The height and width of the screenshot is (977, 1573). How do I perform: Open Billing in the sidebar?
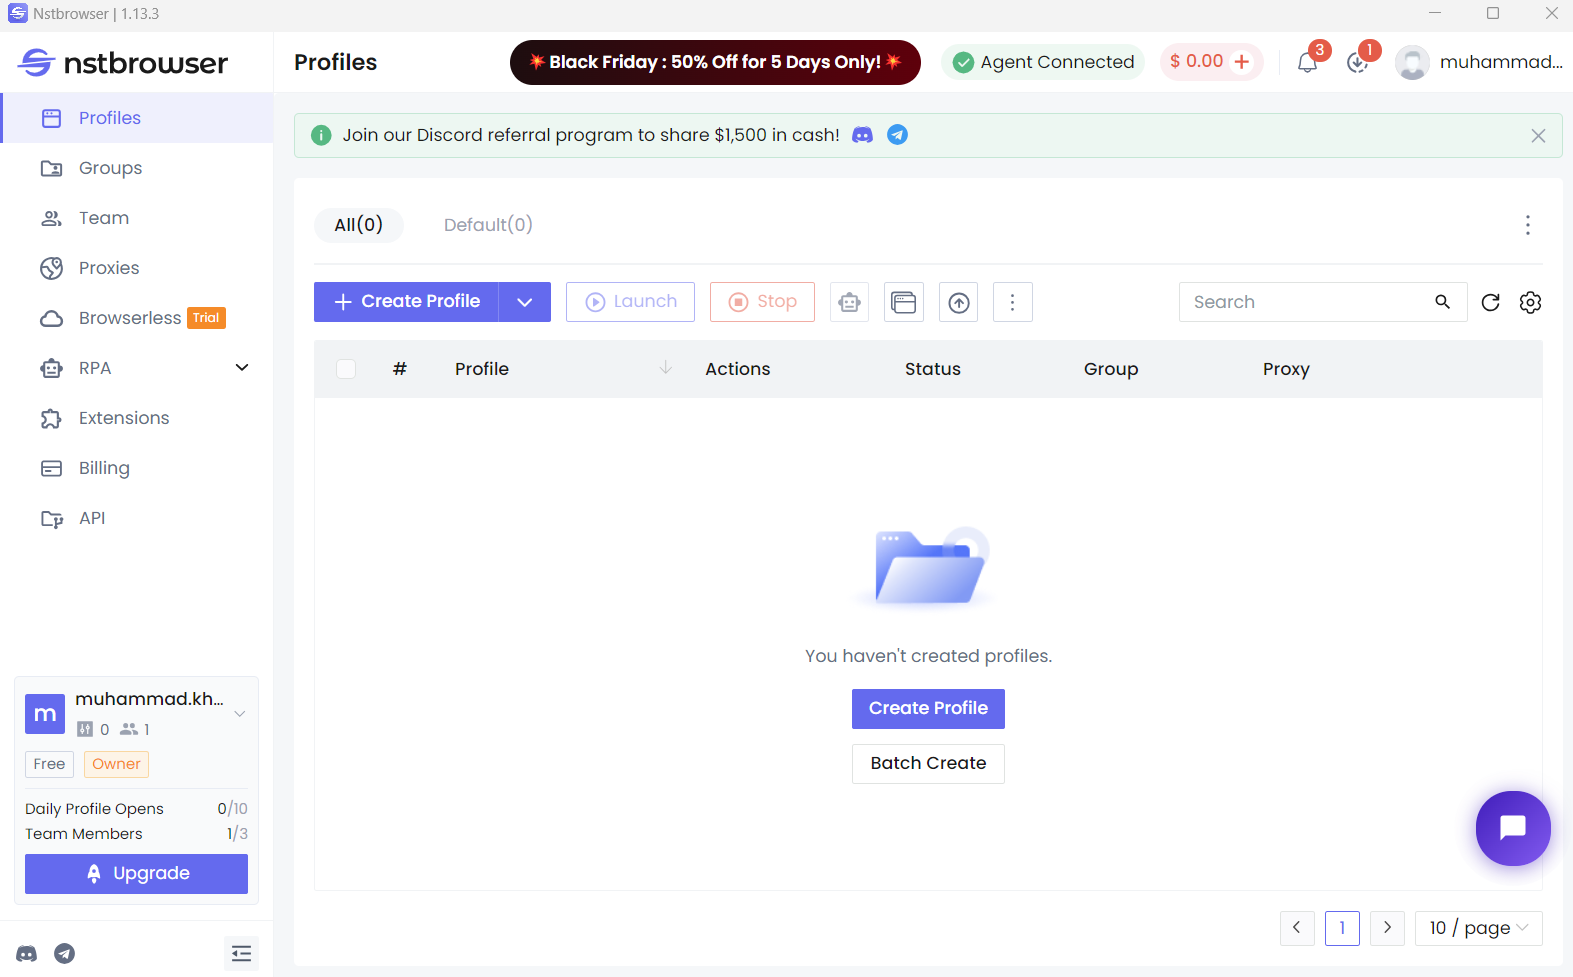coord(137,468)
